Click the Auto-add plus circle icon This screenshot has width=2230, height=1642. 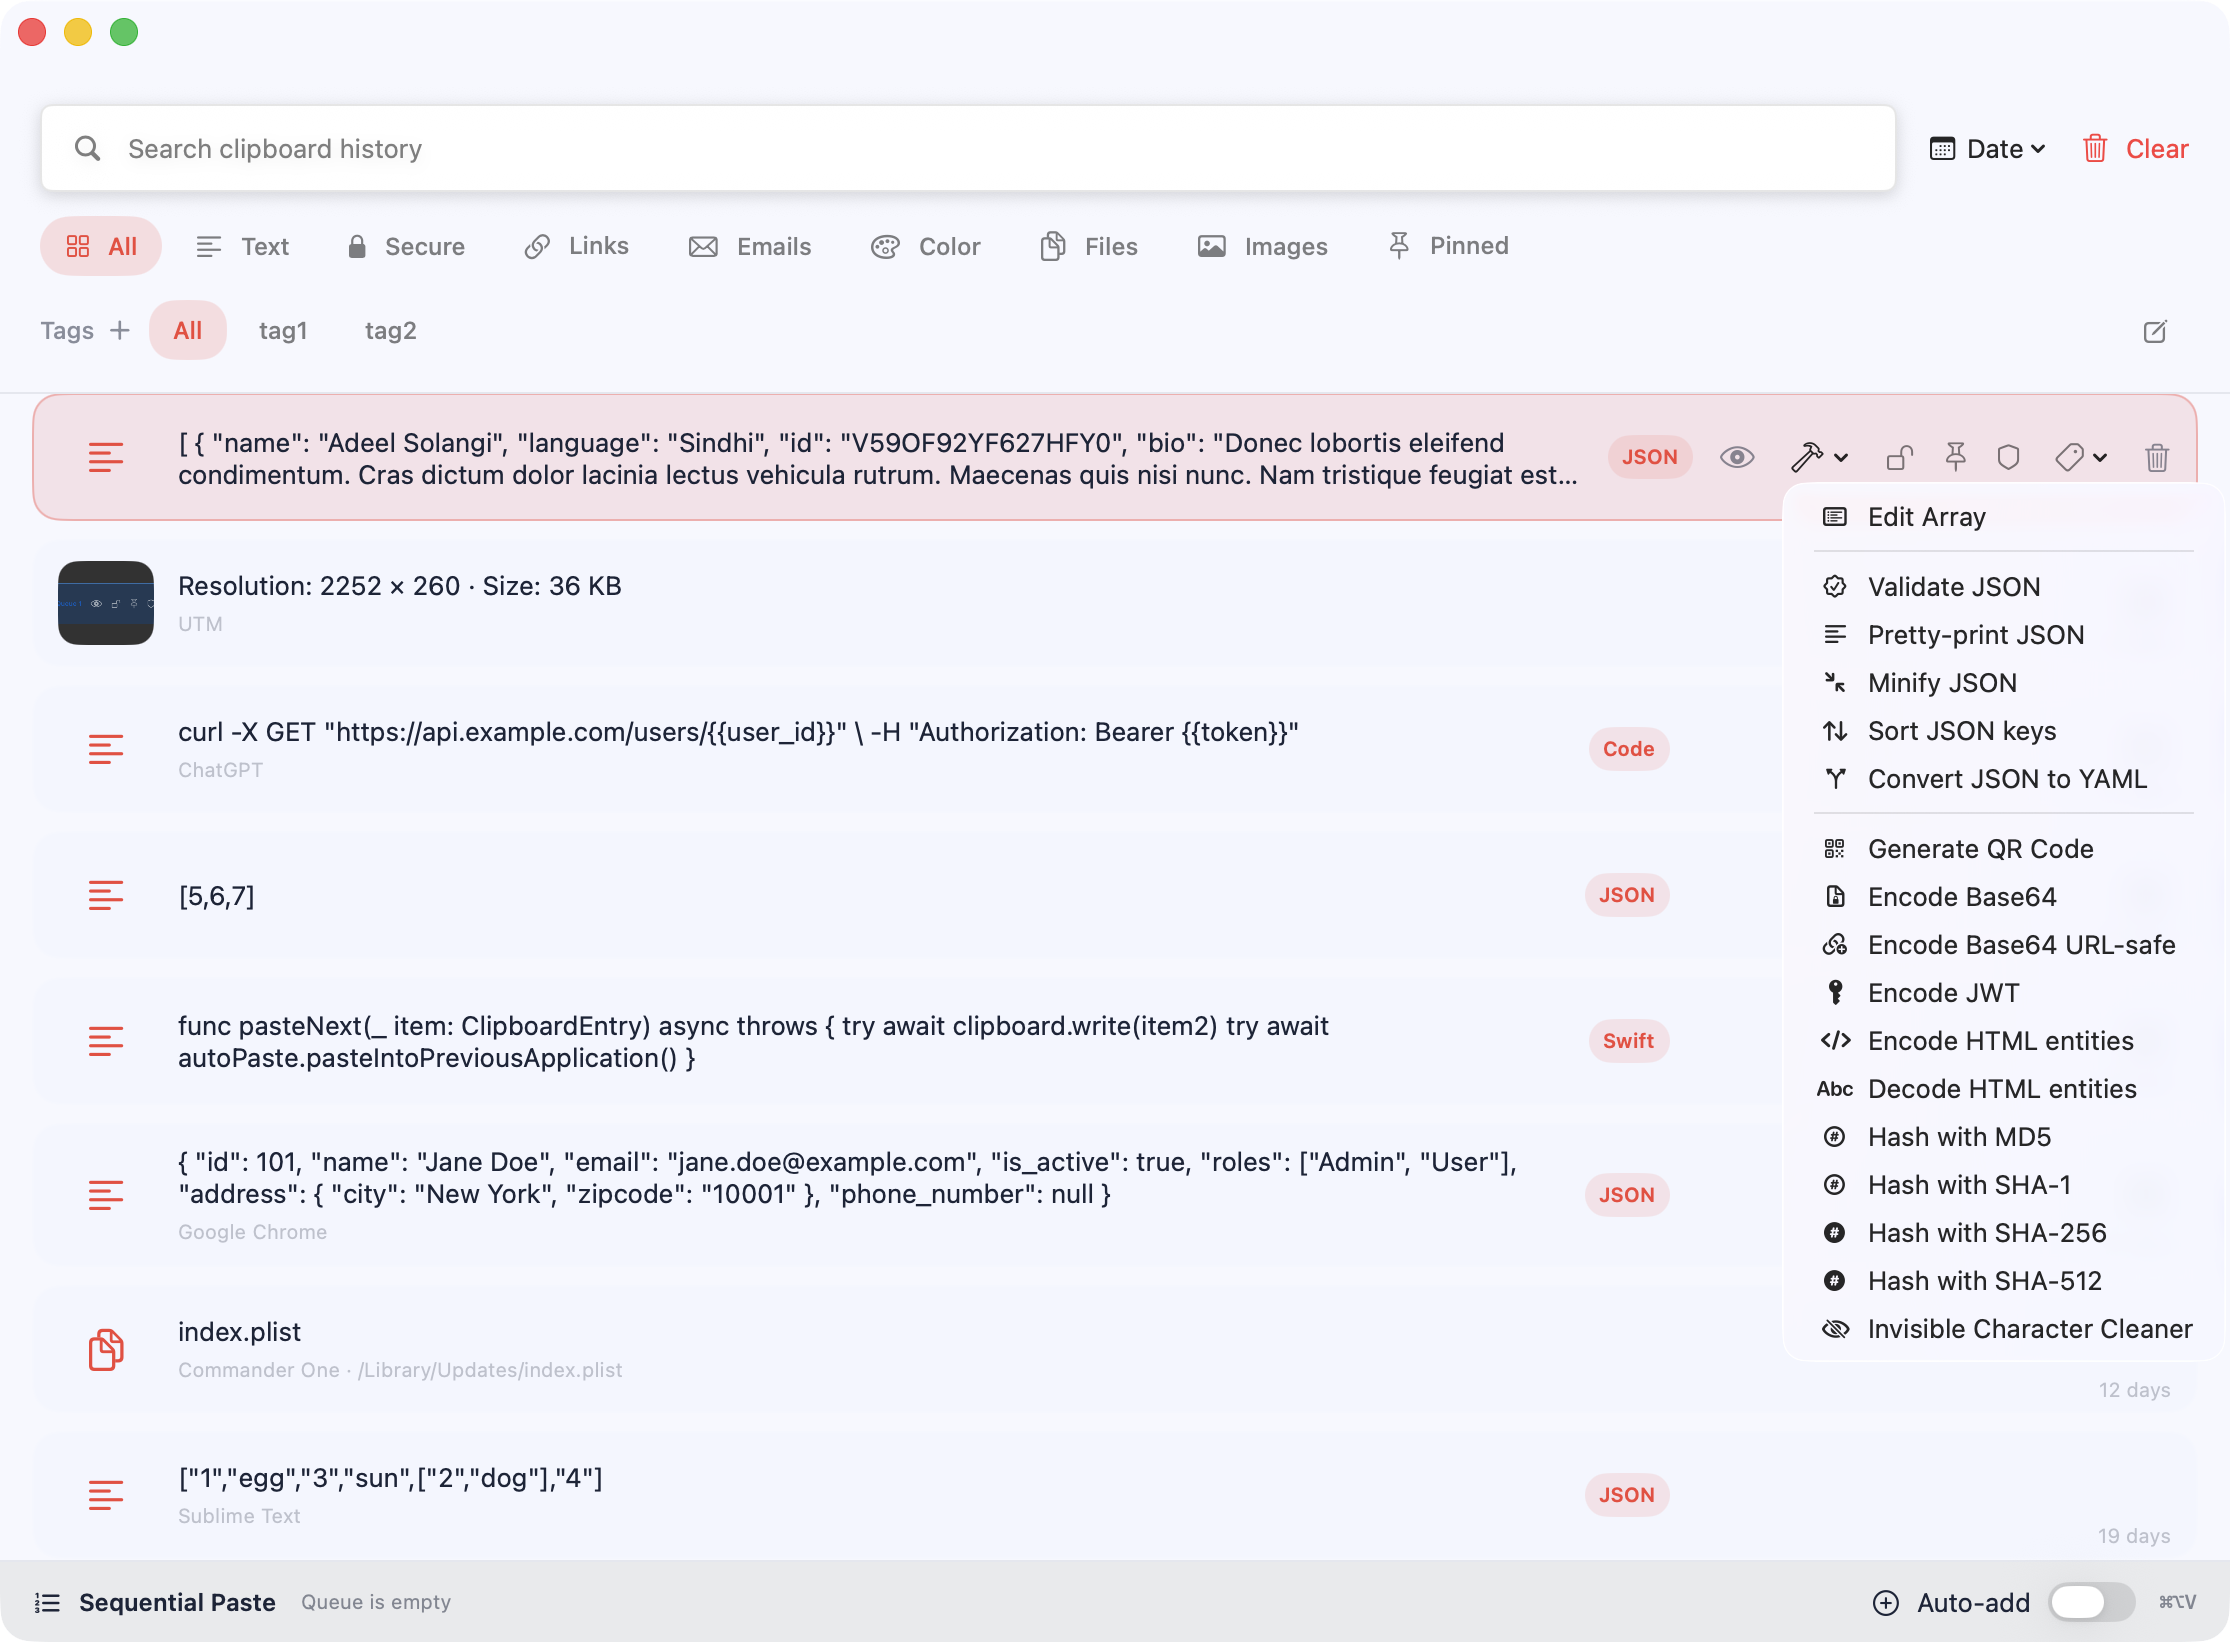tap(1886, 1603)
